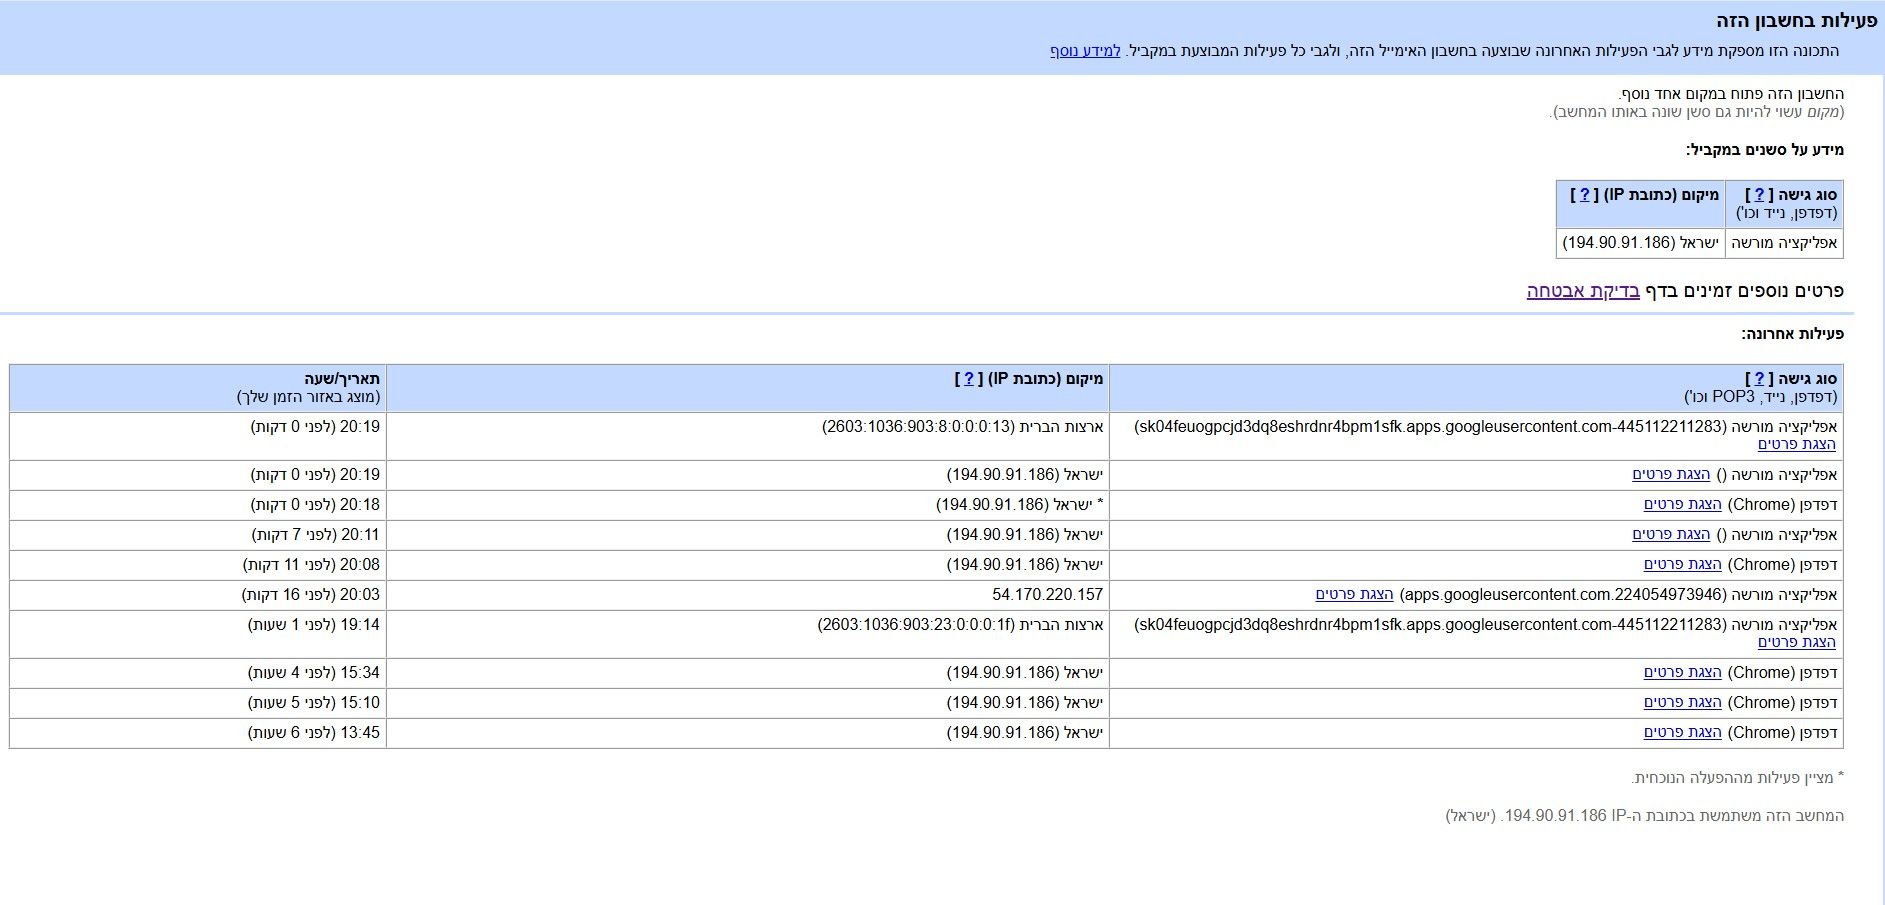Click access type help '?' in concurrent sessions table
Image resolution: width=1885 pixels, height=905 pixels.
point(1759,195)
